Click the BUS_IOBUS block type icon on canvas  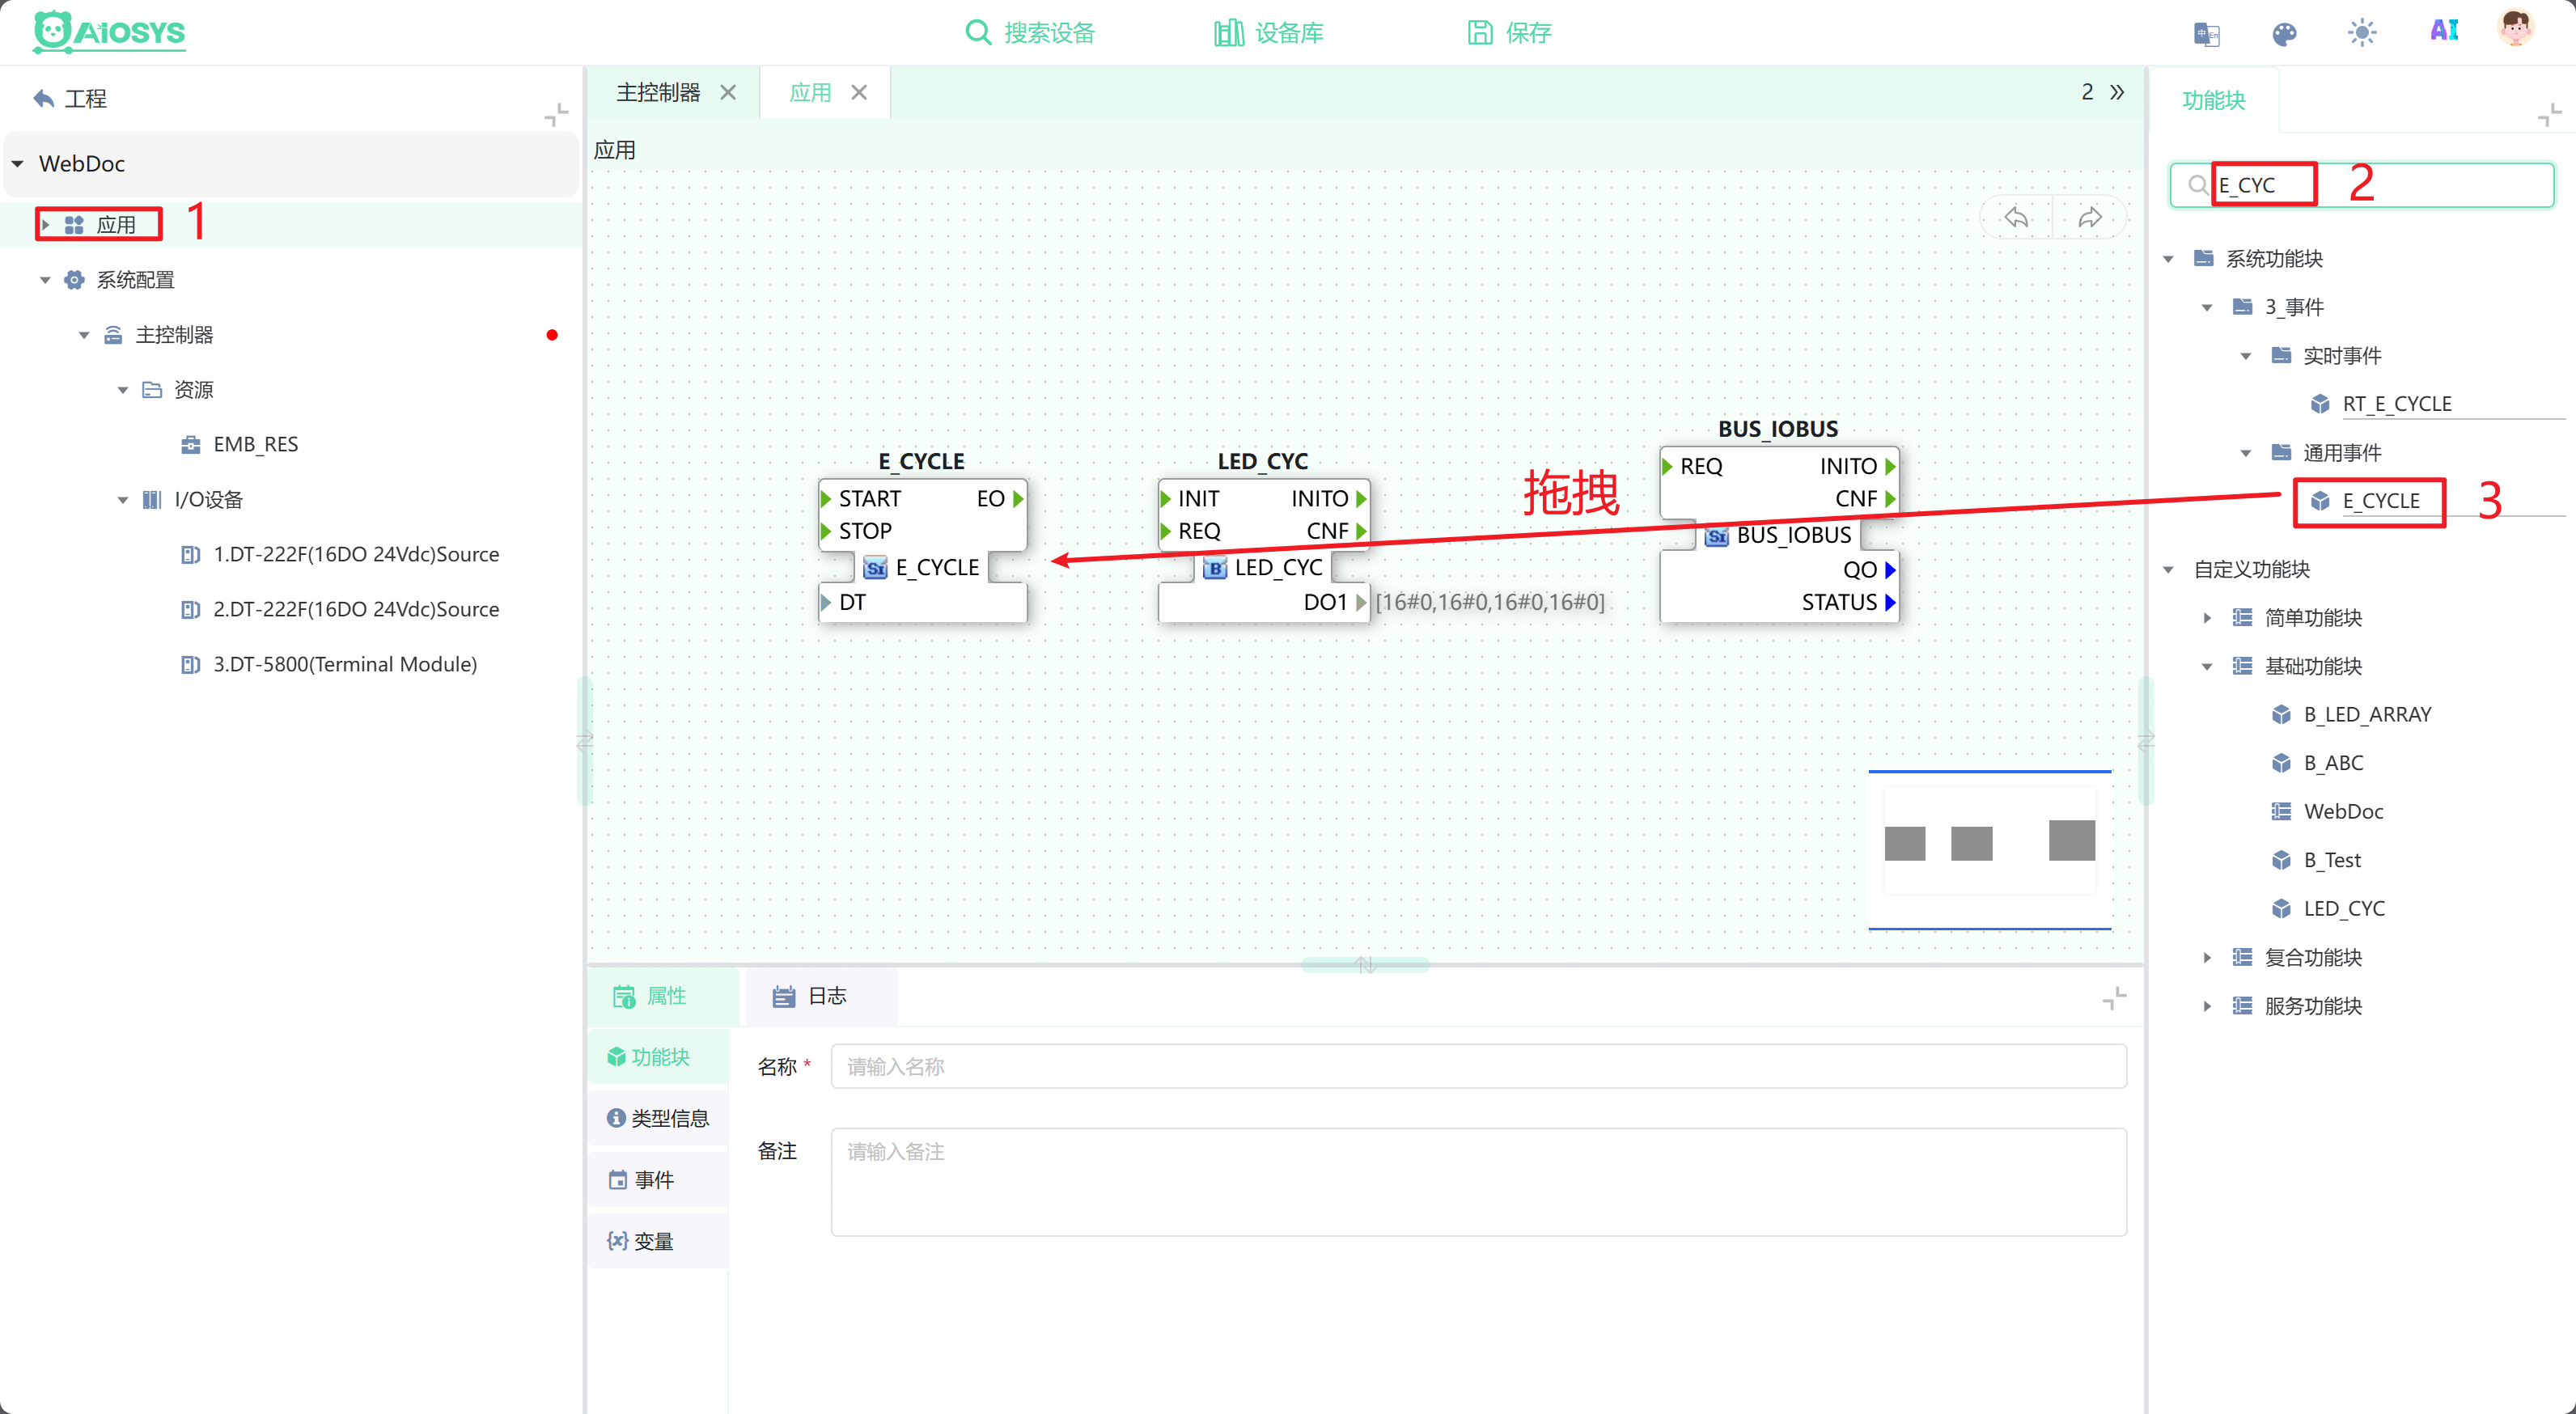point(1717,536)
